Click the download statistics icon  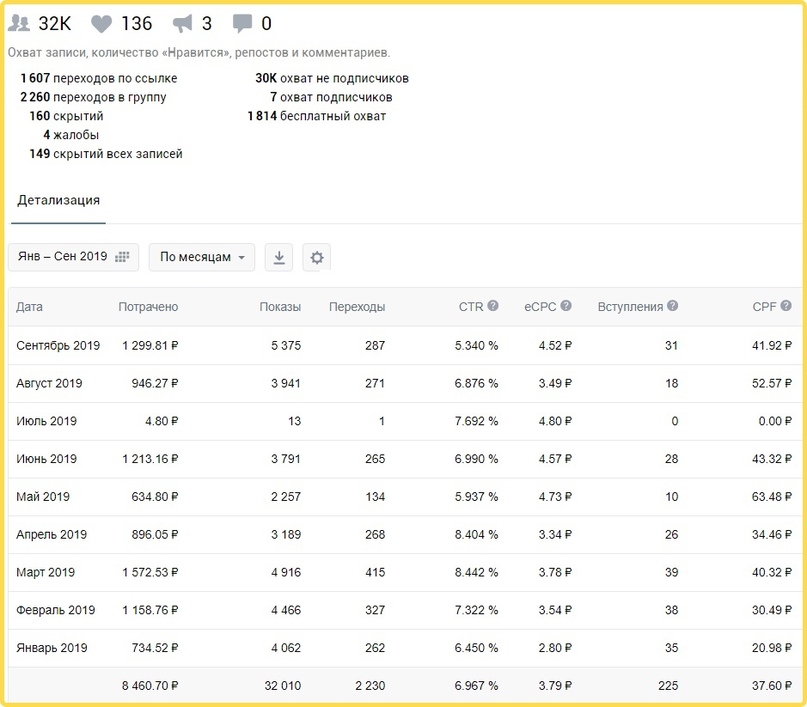point(279,257)
